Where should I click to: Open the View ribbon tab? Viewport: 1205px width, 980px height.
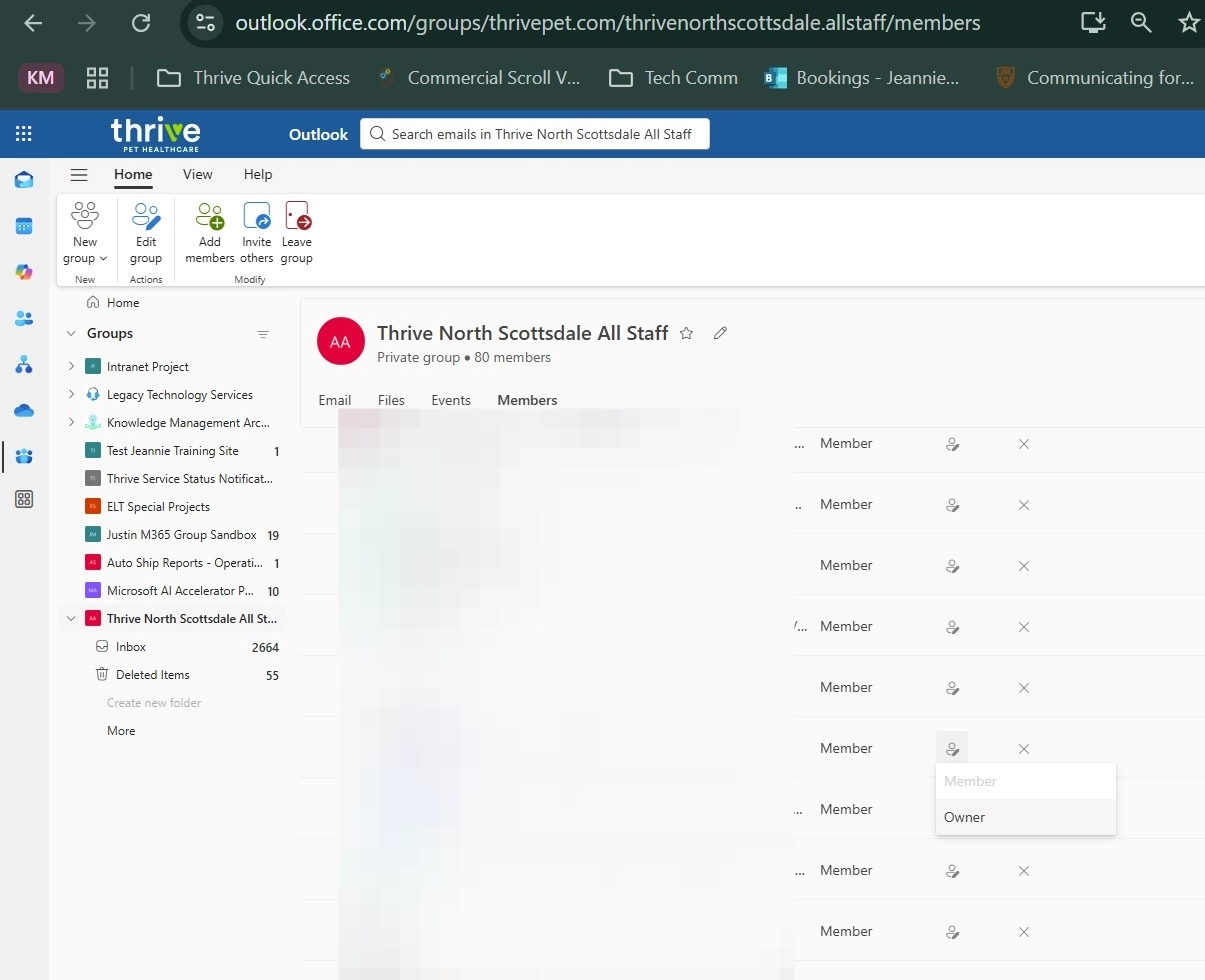[197, 174]
